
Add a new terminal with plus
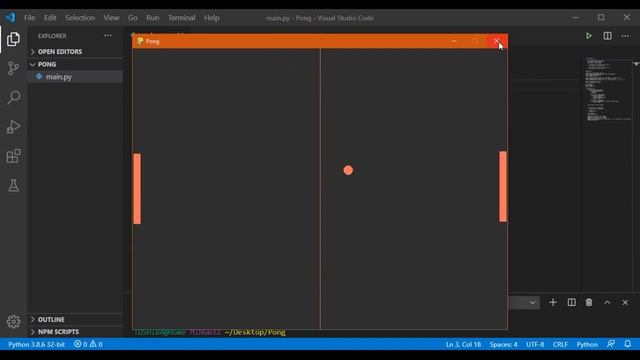coord(553,302)
